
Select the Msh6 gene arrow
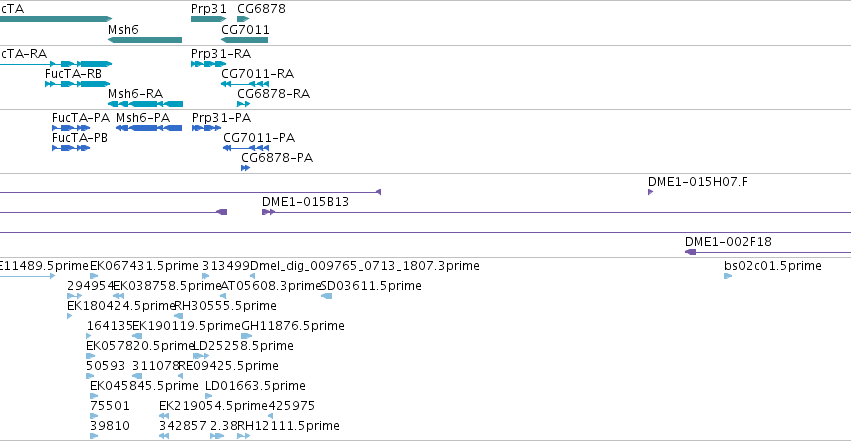pos(145,40)
